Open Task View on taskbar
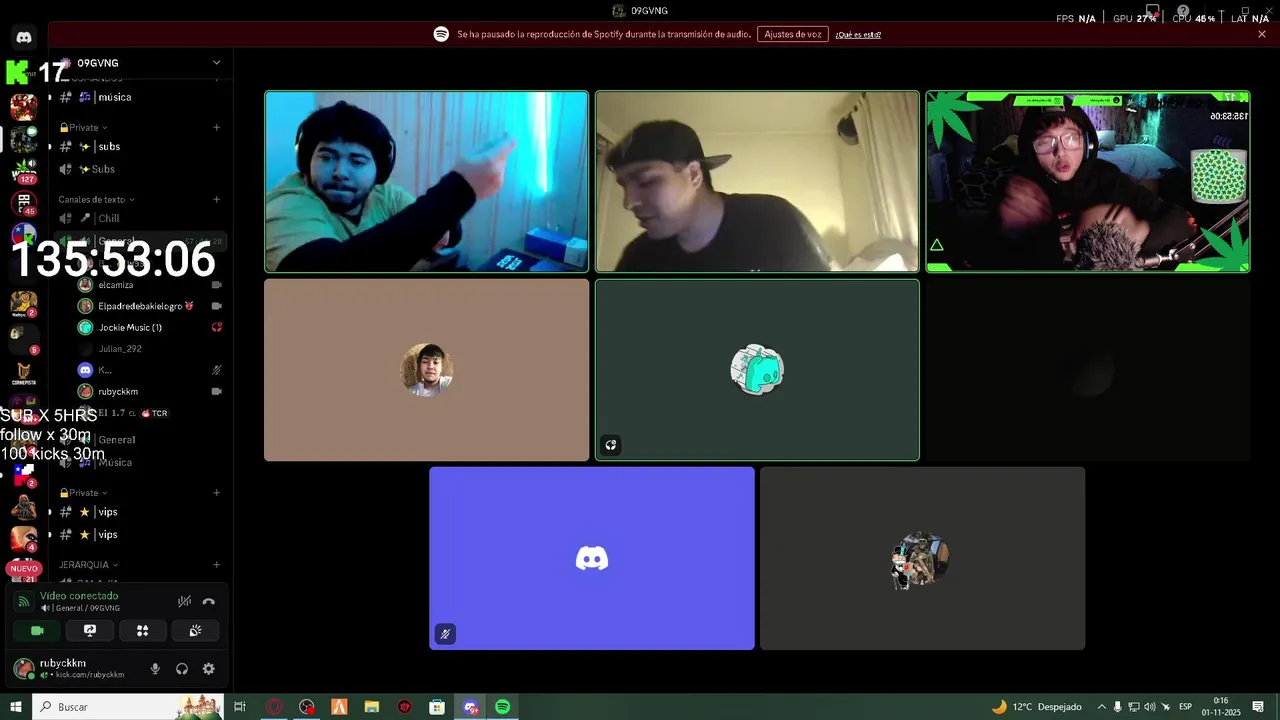The width and height of the screenshot is (1280, 720). pos(240,707)
